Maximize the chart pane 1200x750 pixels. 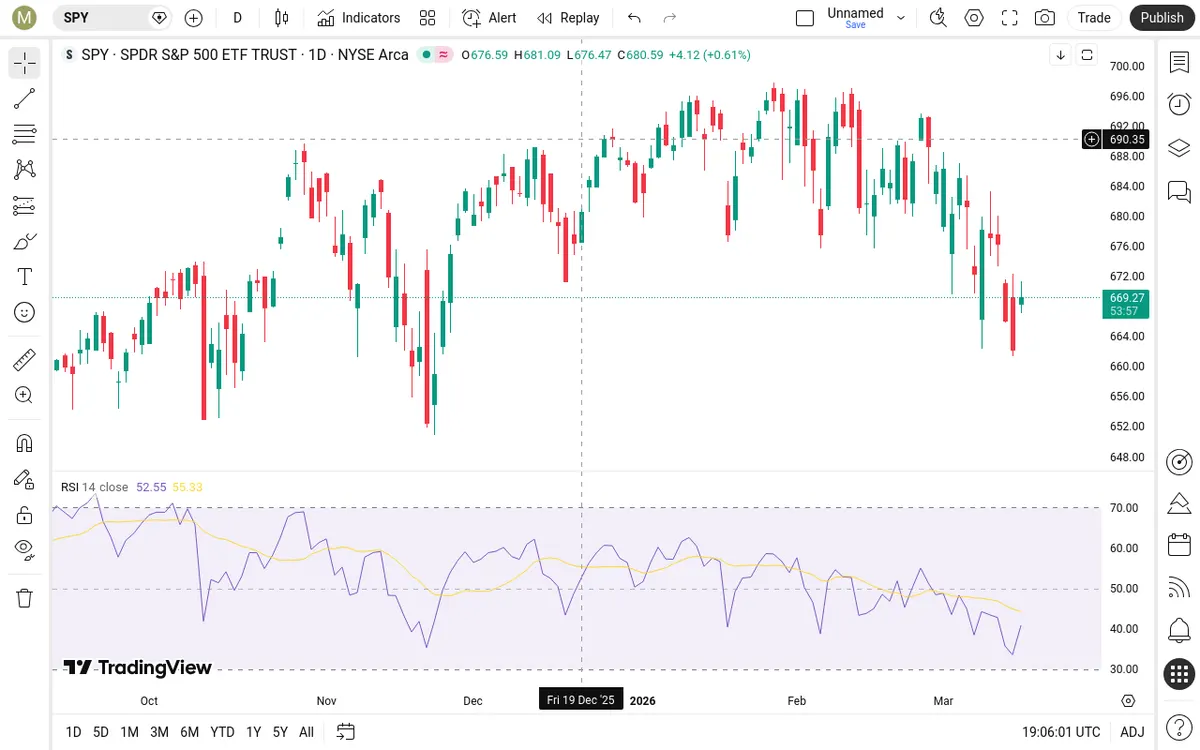point(1087,55)
